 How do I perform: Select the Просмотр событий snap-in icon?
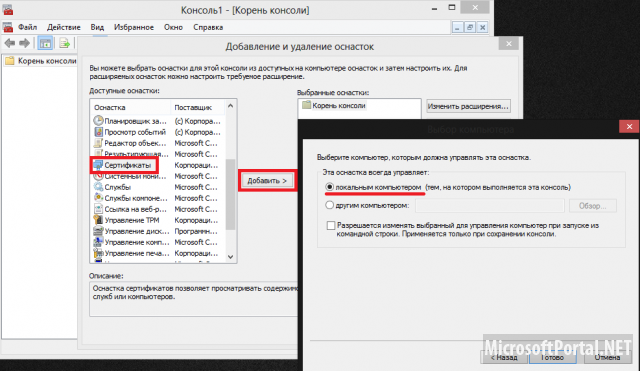tap(98, 132)
